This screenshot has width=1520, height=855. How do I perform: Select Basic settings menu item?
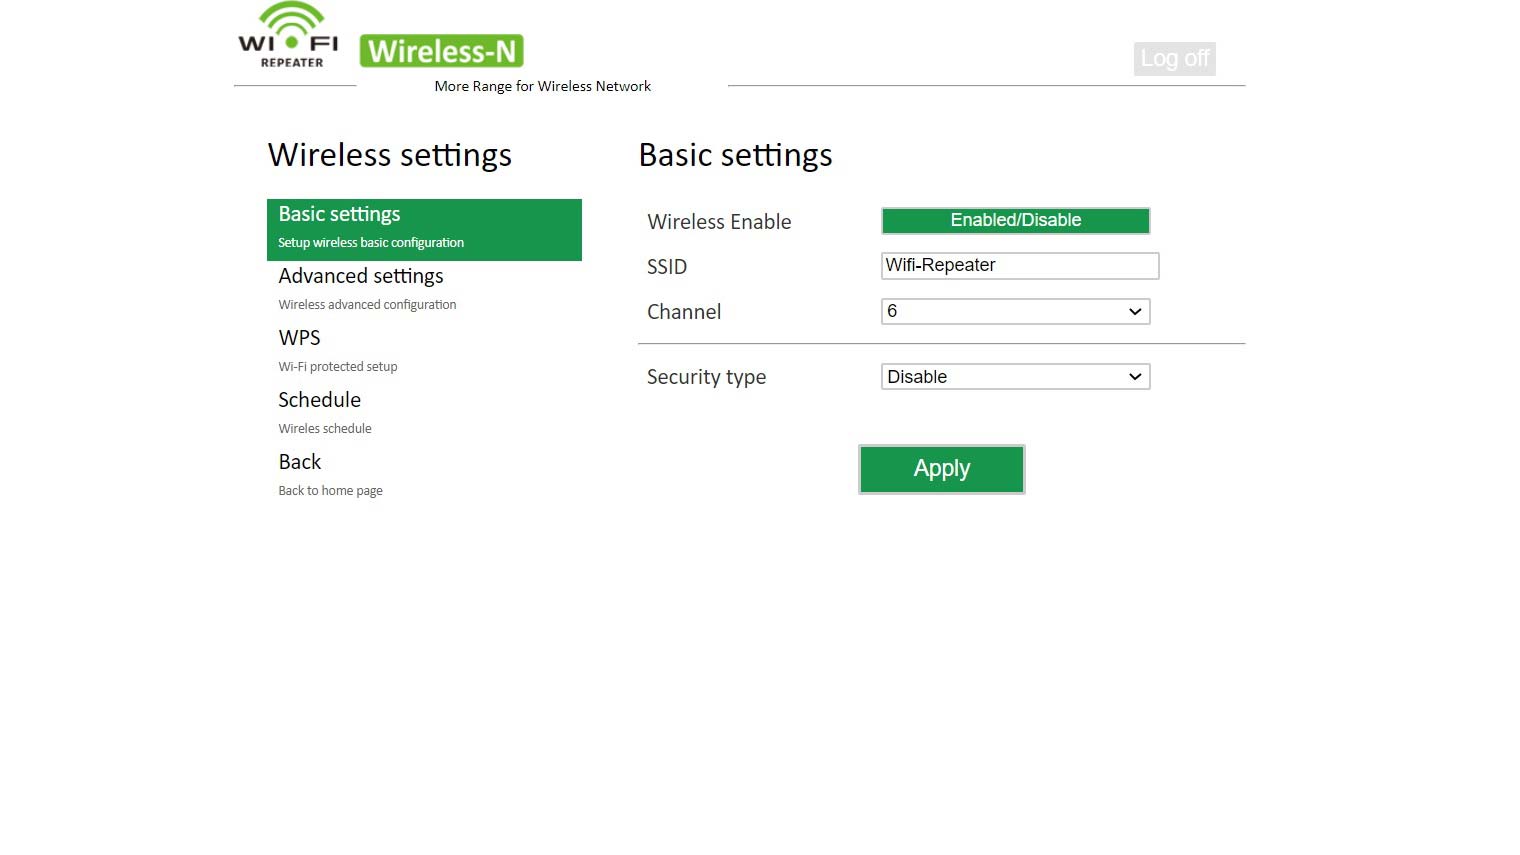[424, 229]
